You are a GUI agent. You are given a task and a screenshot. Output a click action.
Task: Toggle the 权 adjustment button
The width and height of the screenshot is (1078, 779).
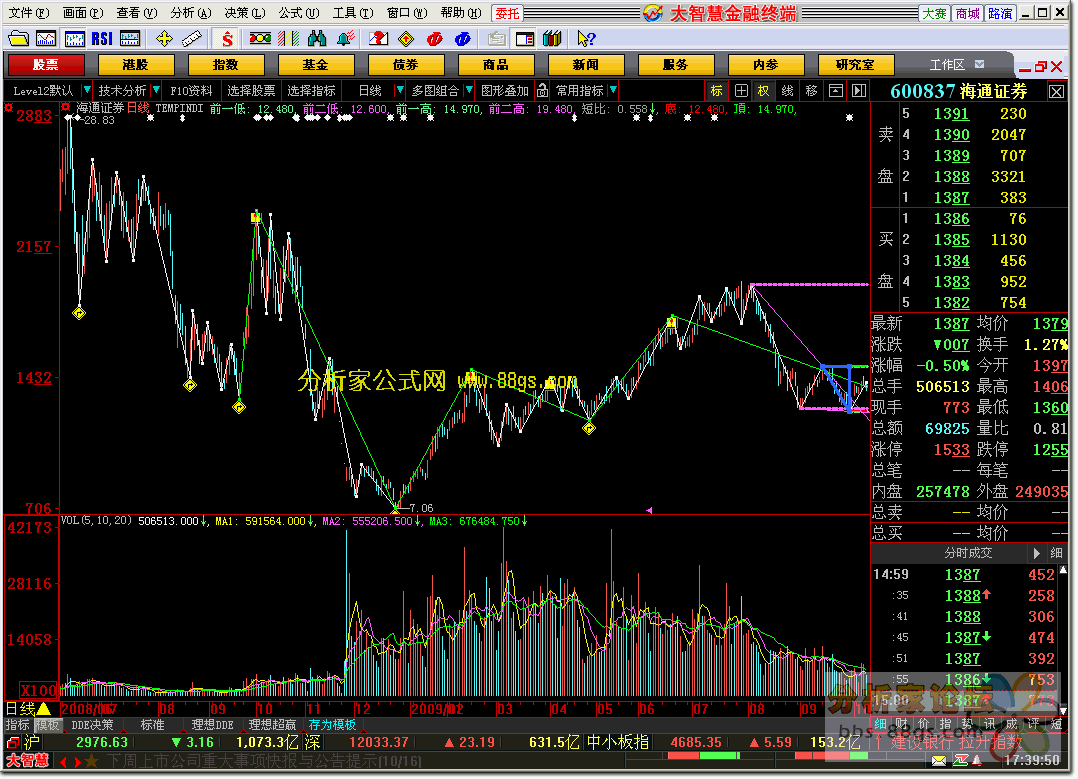tap(763, 90)
